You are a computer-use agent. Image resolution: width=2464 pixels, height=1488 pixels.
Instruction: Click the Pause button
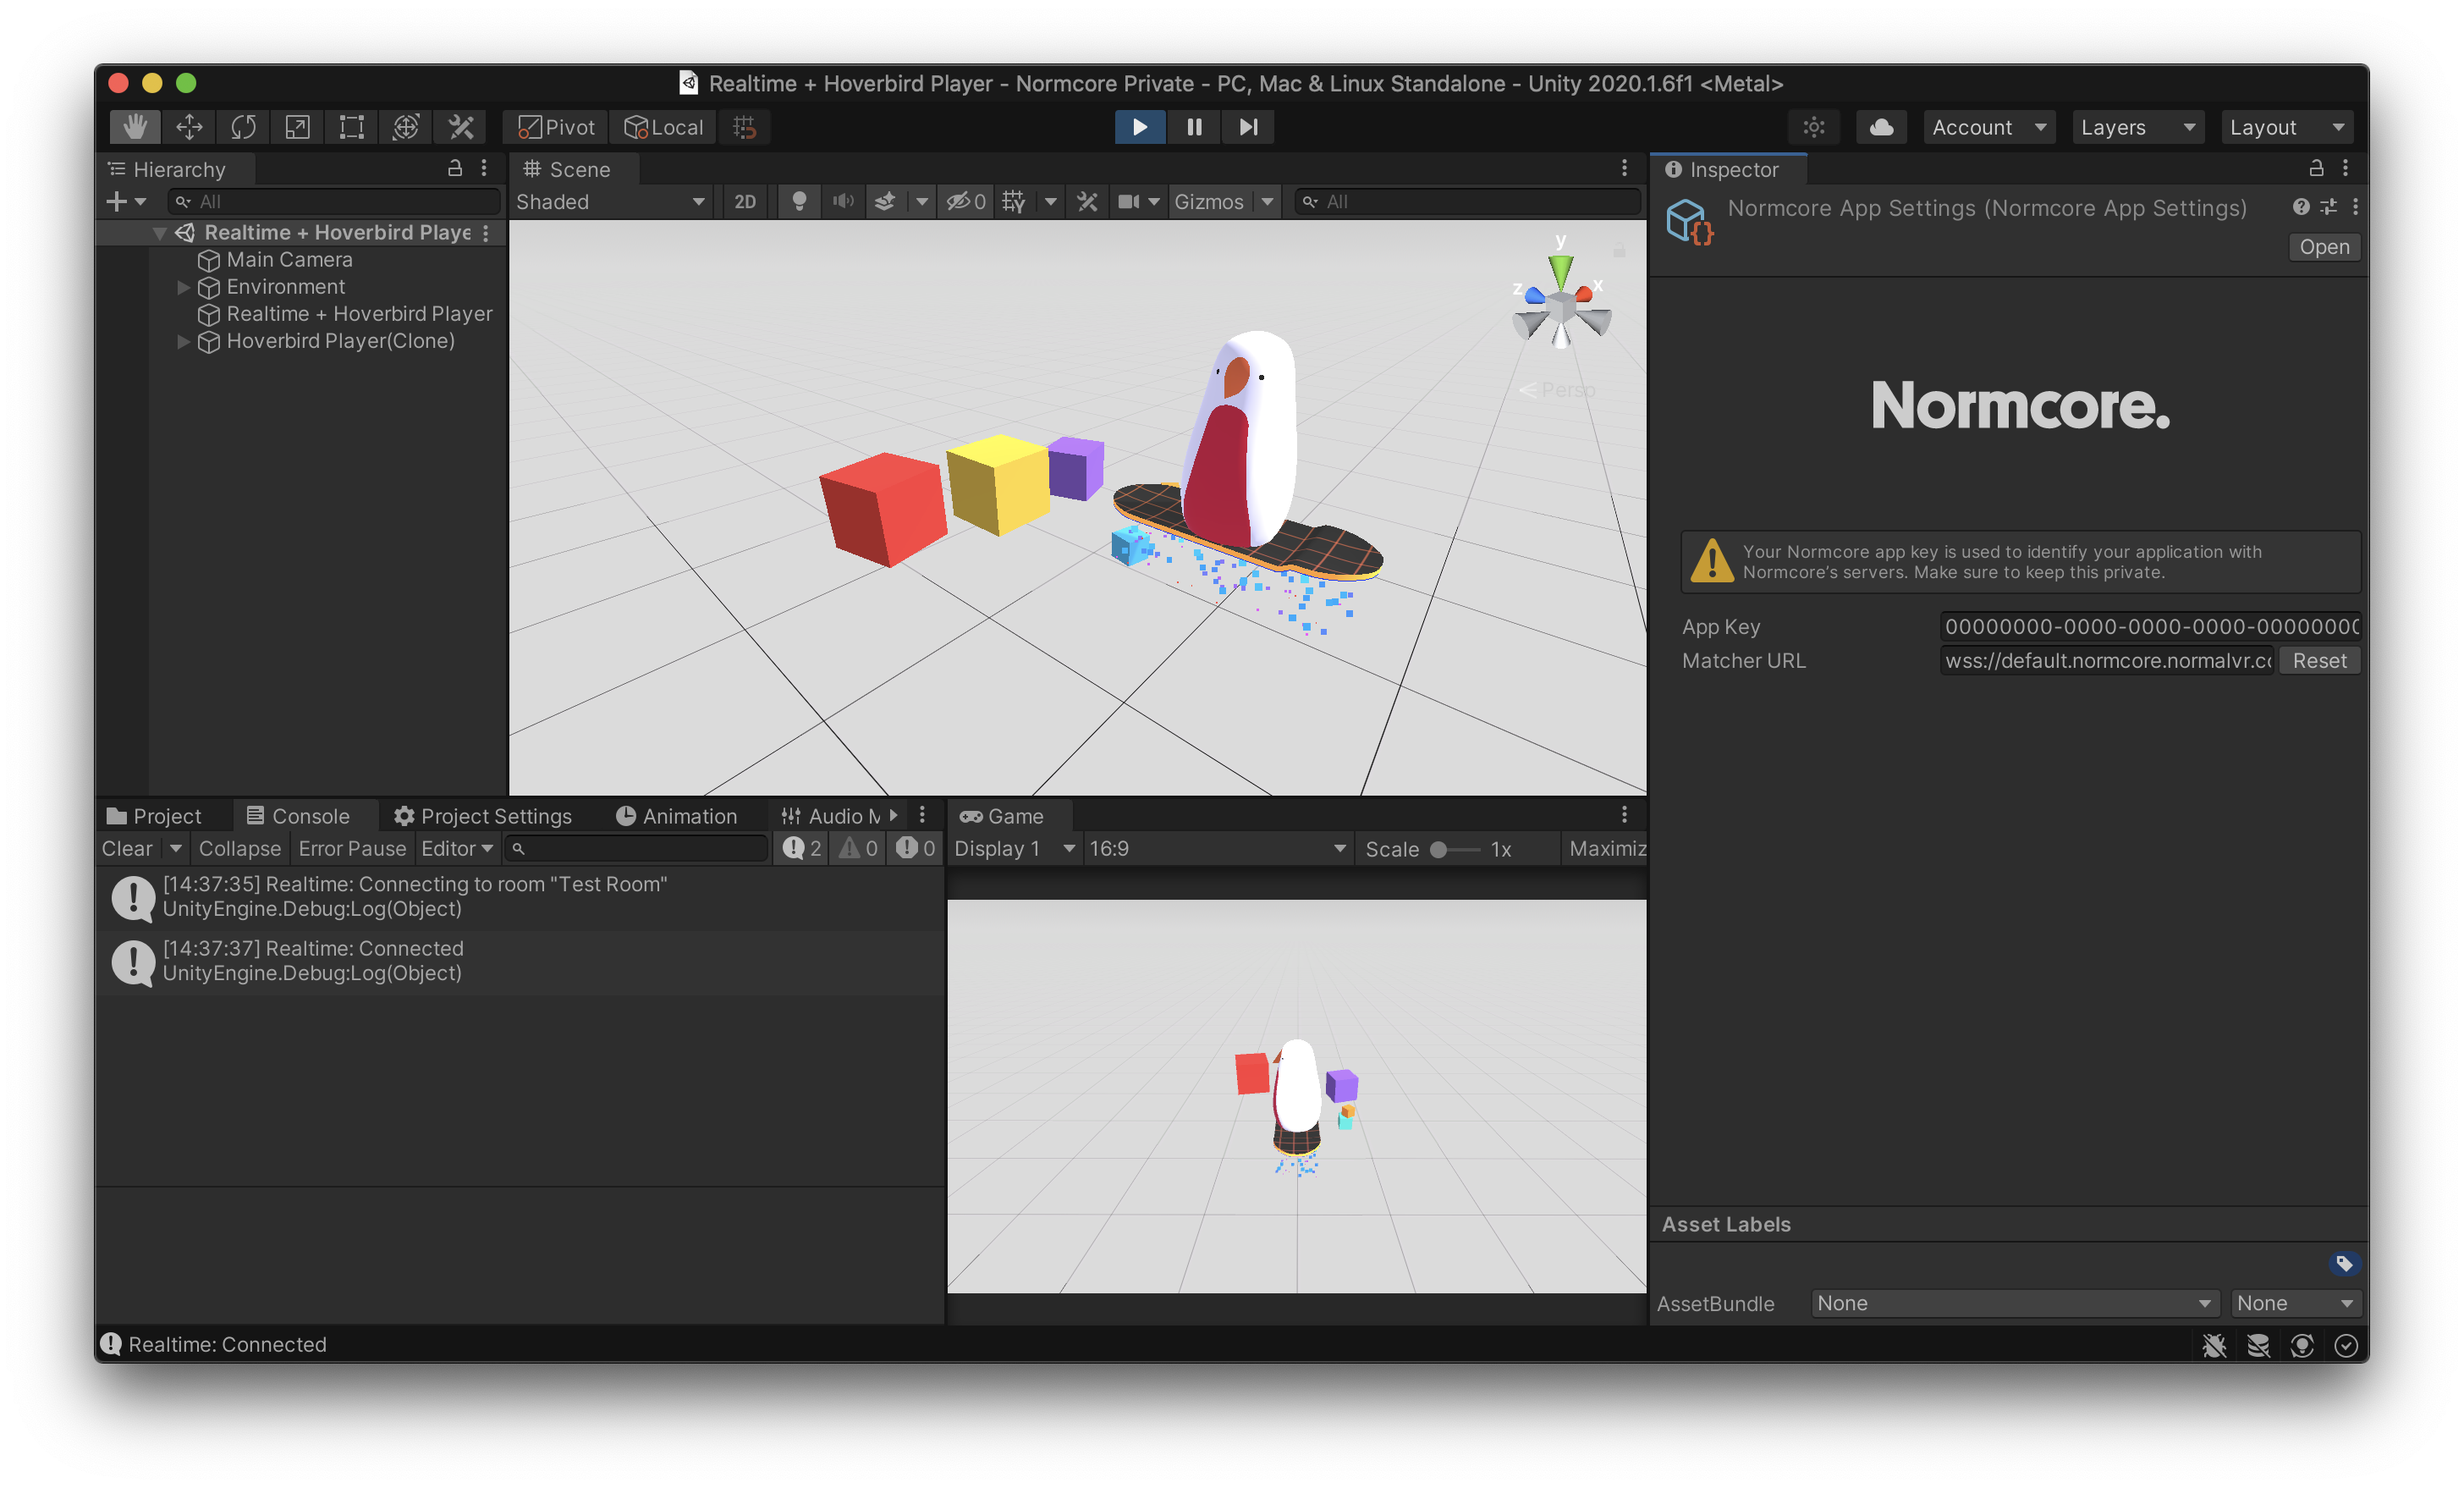point(1194,127)
